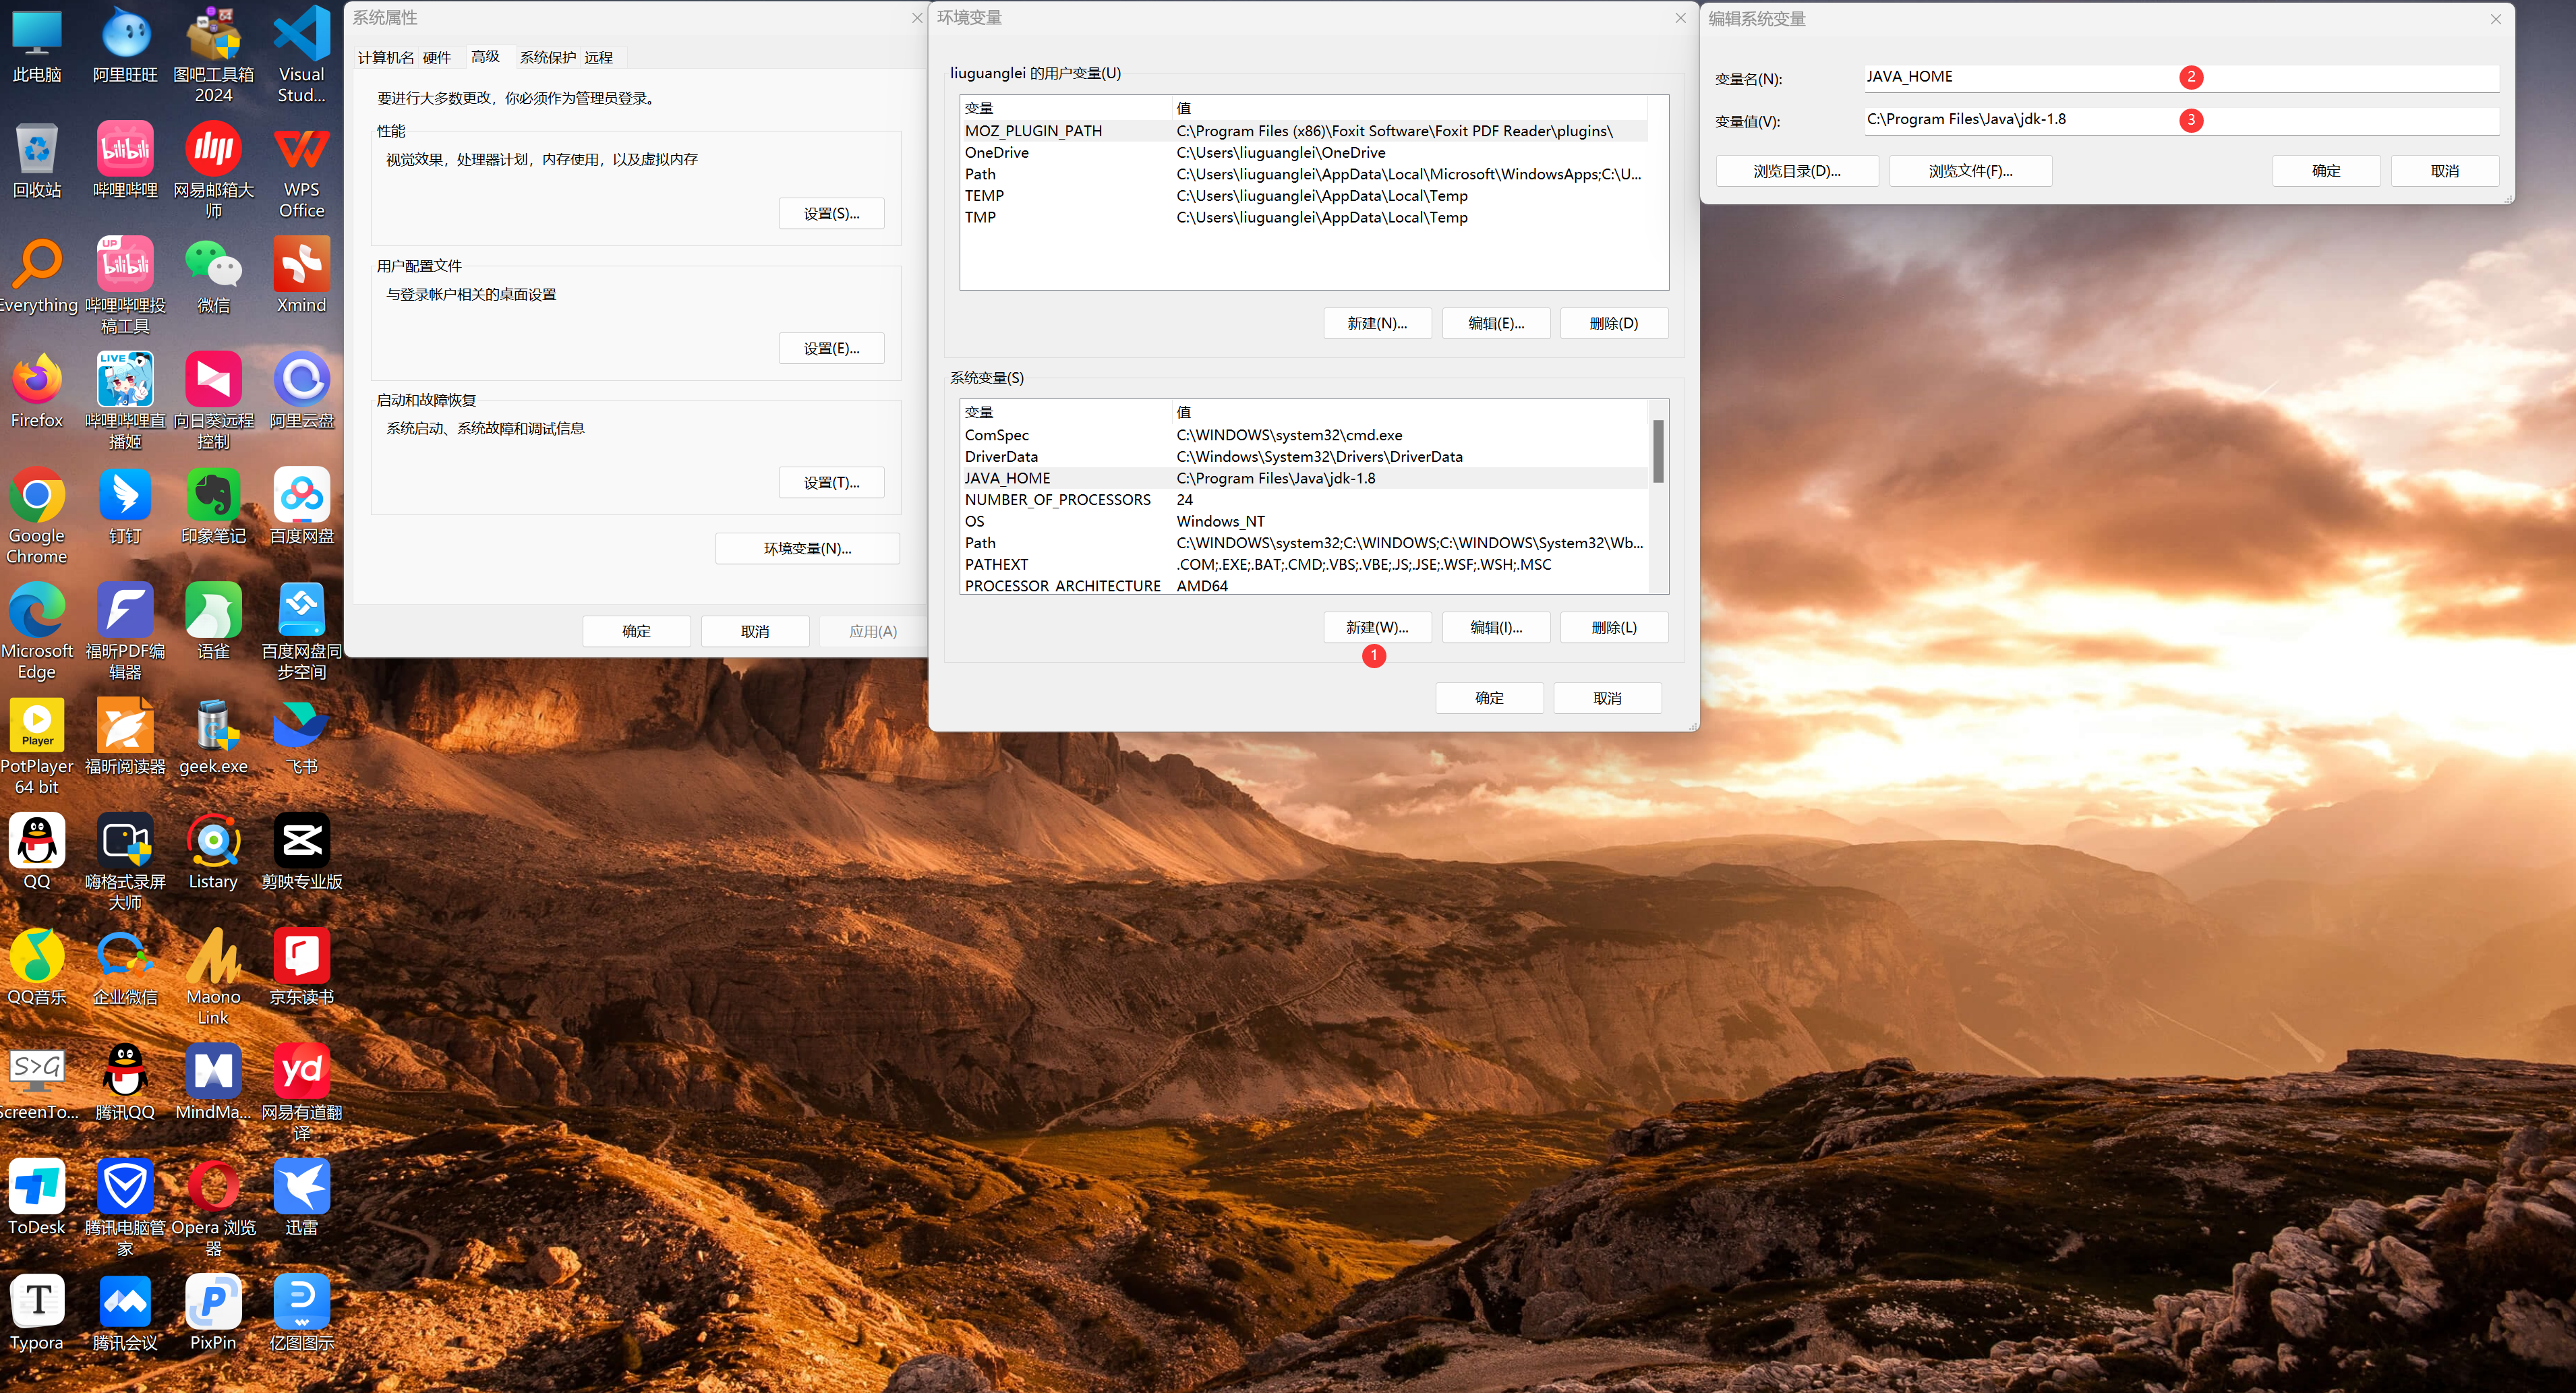Open the Firefox desktop icon
This screenshot has width=2576, height=1393.
pos(37,381)
